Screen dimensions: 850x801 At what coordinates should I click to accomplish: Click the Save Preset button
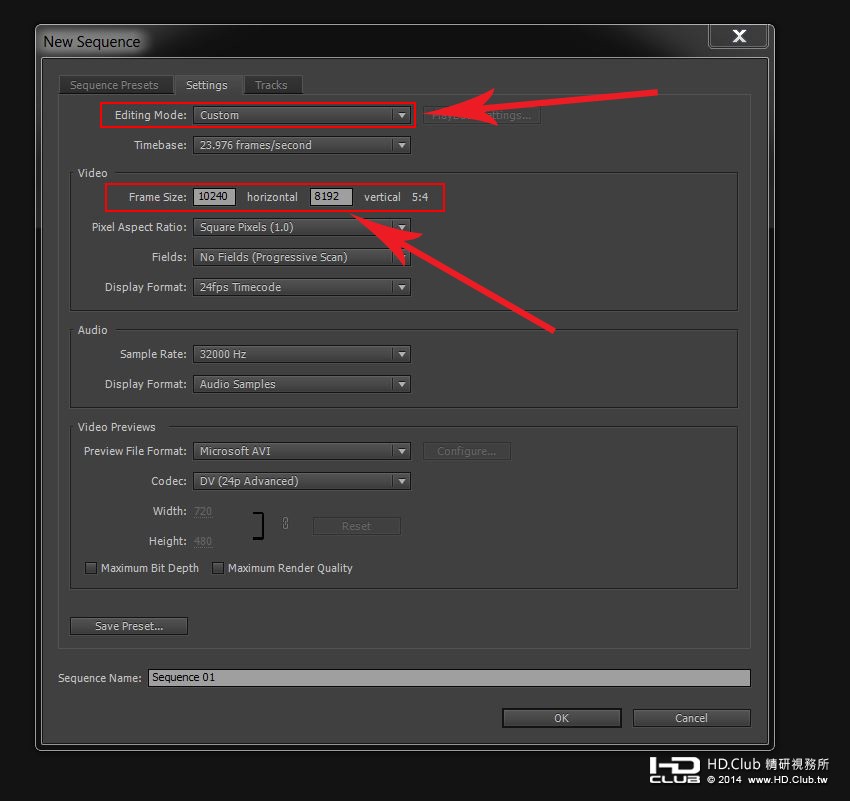129,626
